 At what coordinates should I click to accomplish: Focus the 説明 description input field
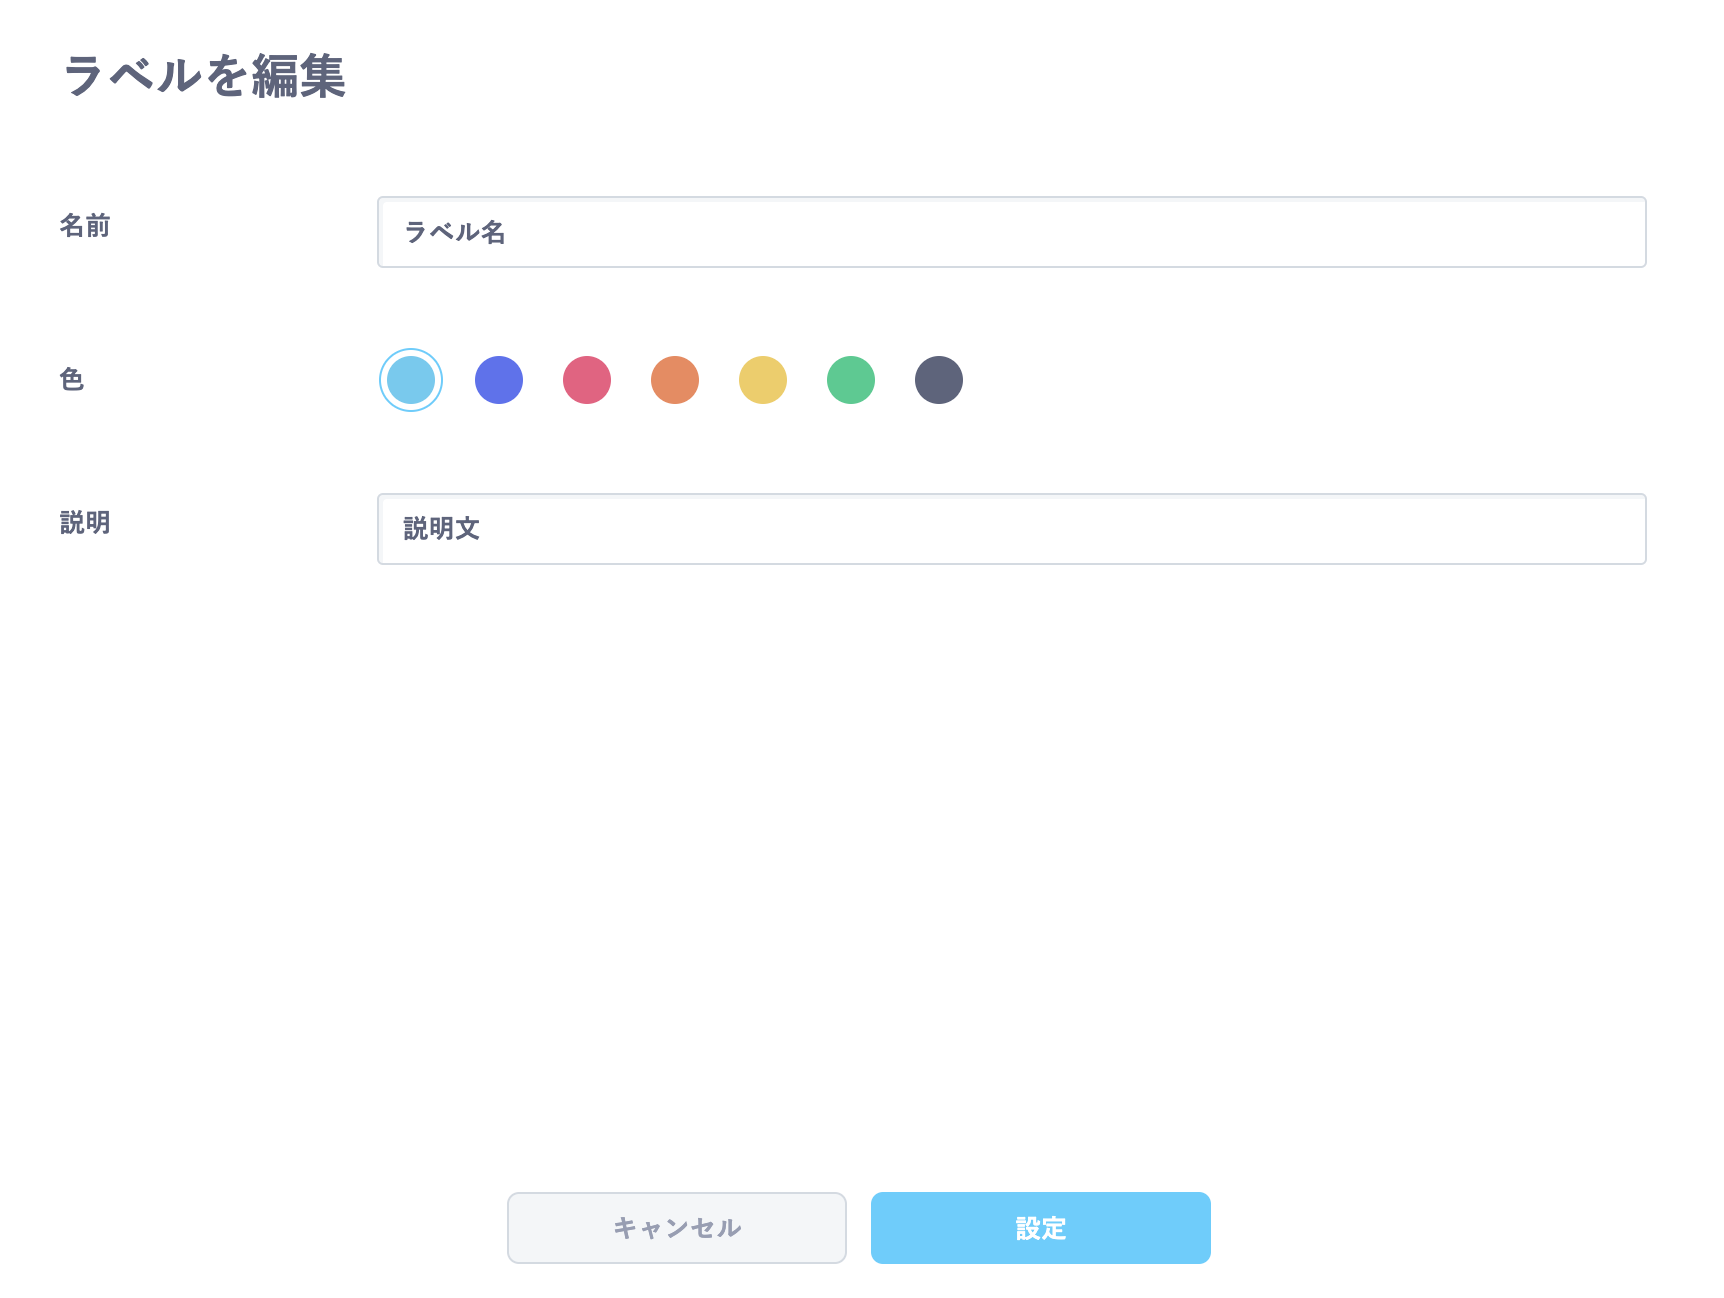[1010, 529]
